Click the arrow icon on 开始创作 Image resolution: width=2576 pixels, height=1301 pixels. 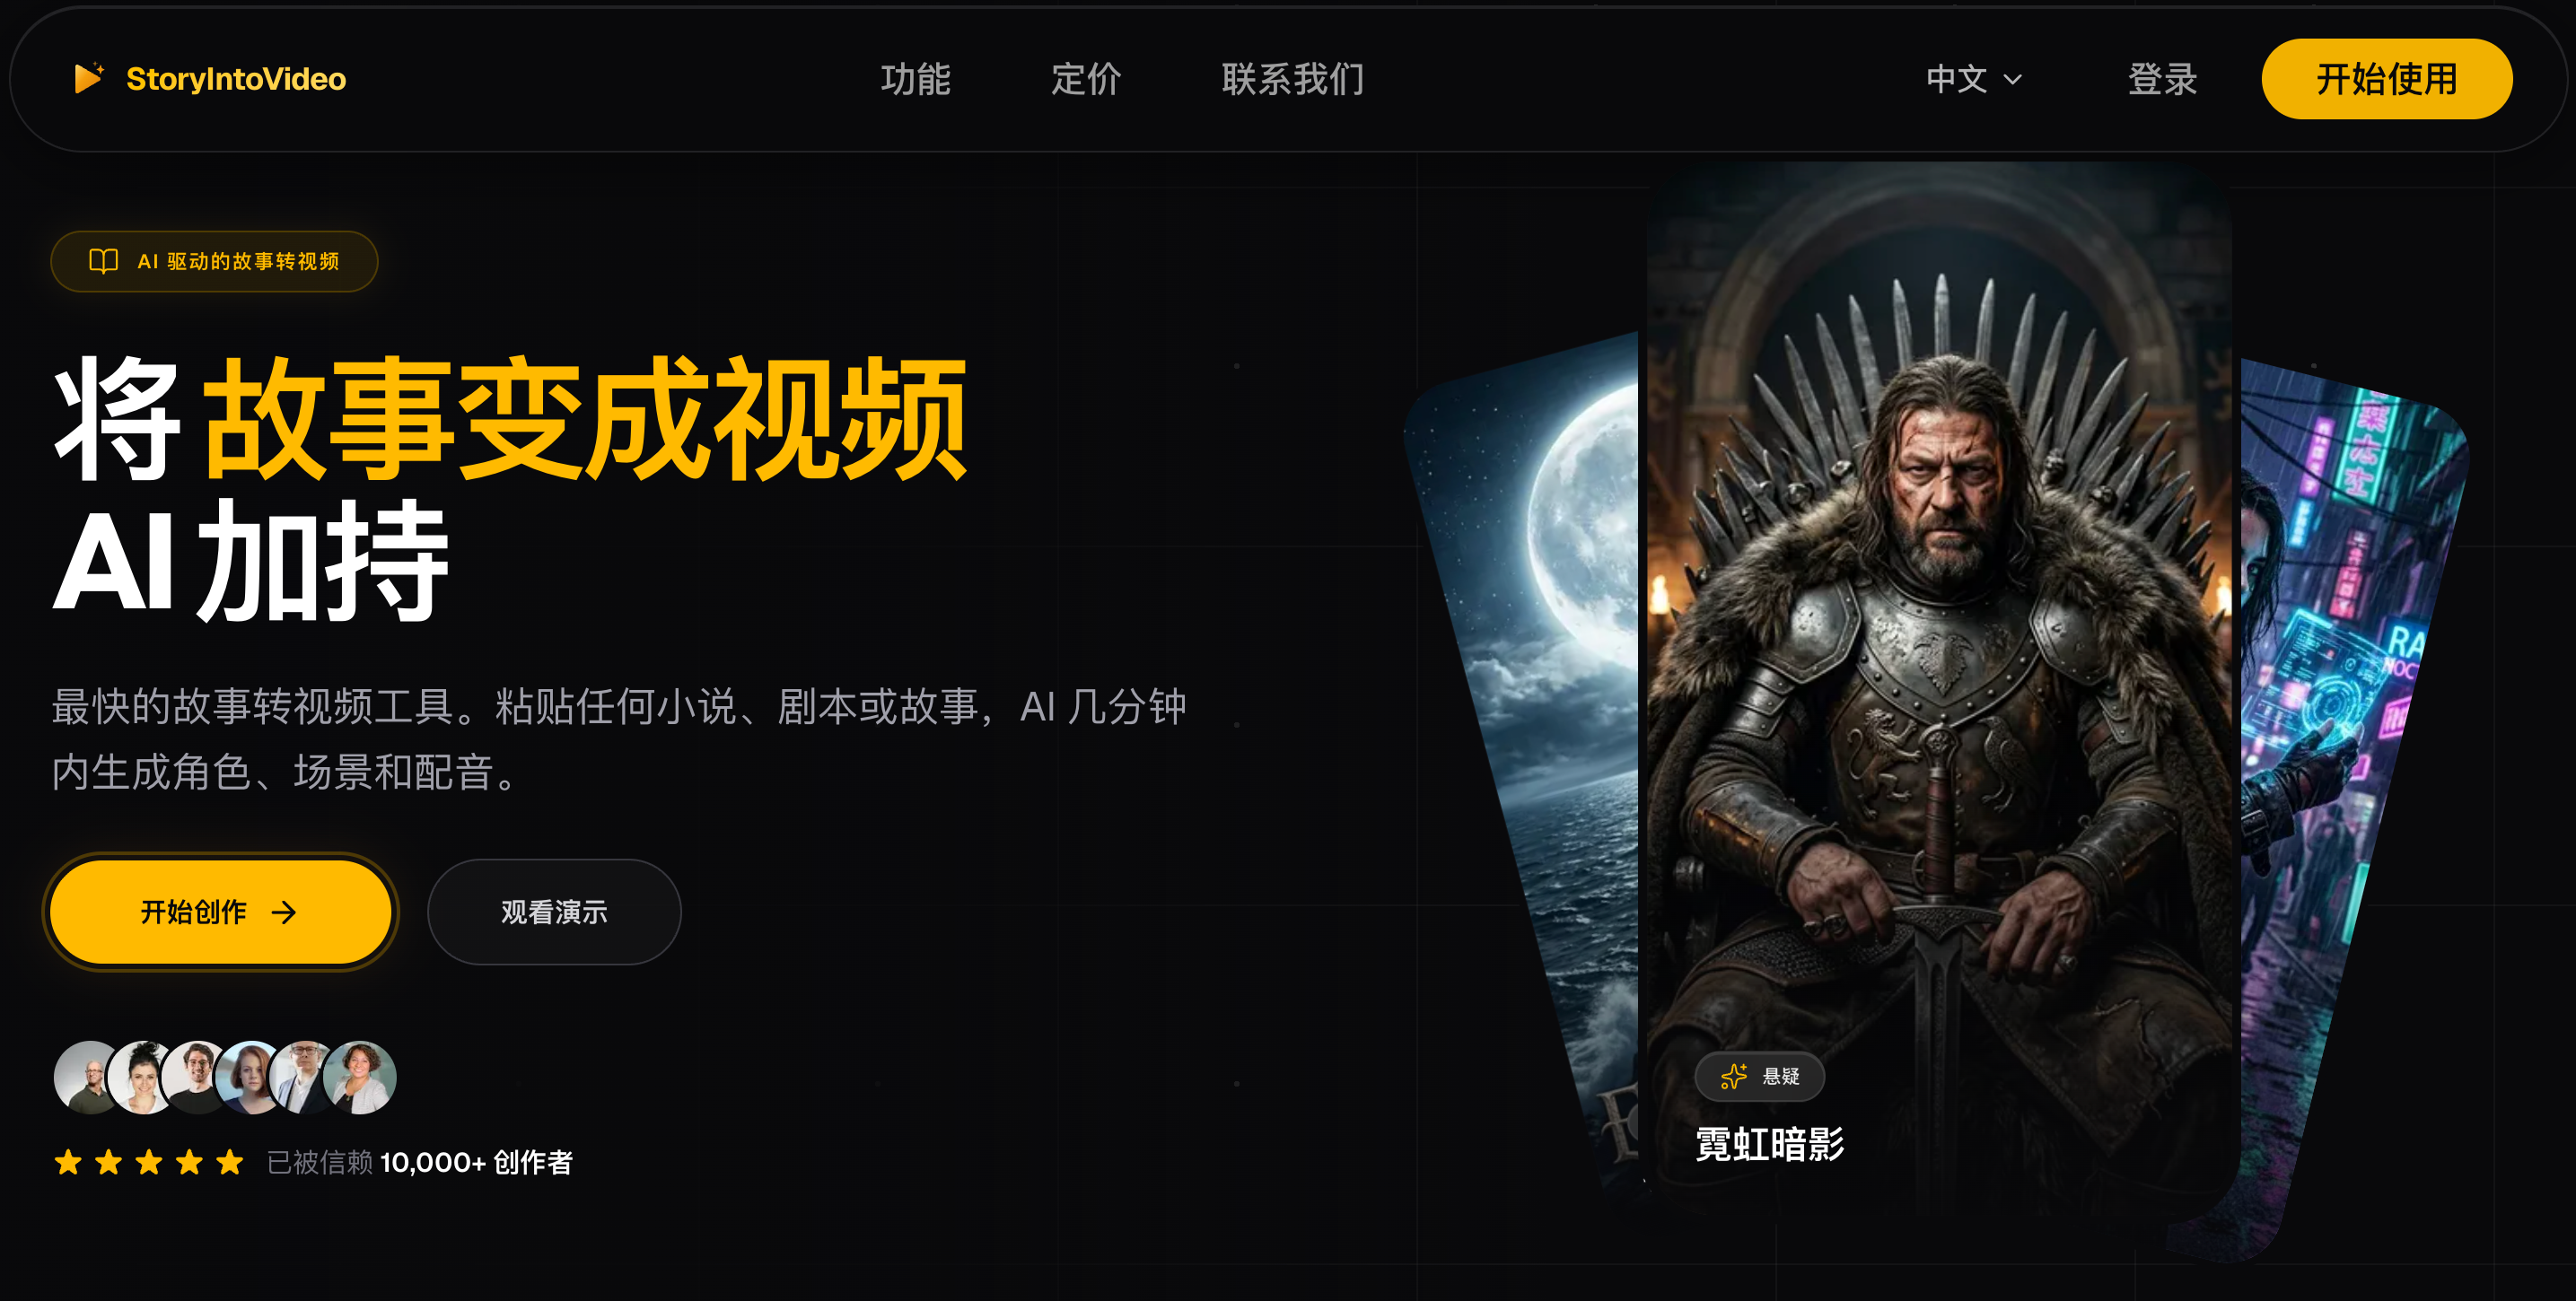coord(284,912)
